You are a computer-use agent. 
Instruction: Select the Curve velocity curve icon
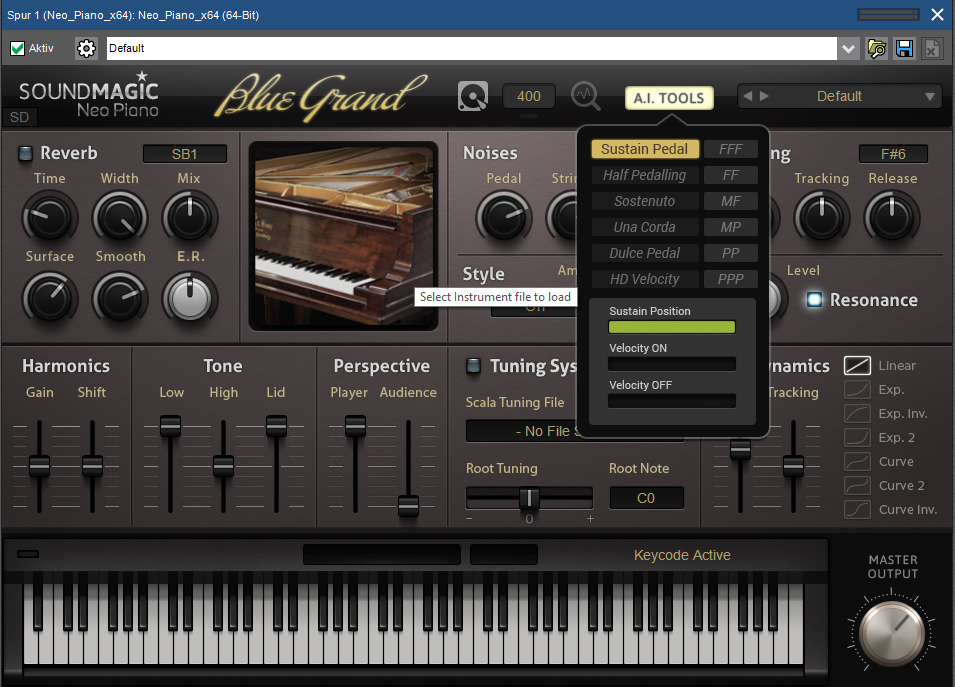point(857,461)
